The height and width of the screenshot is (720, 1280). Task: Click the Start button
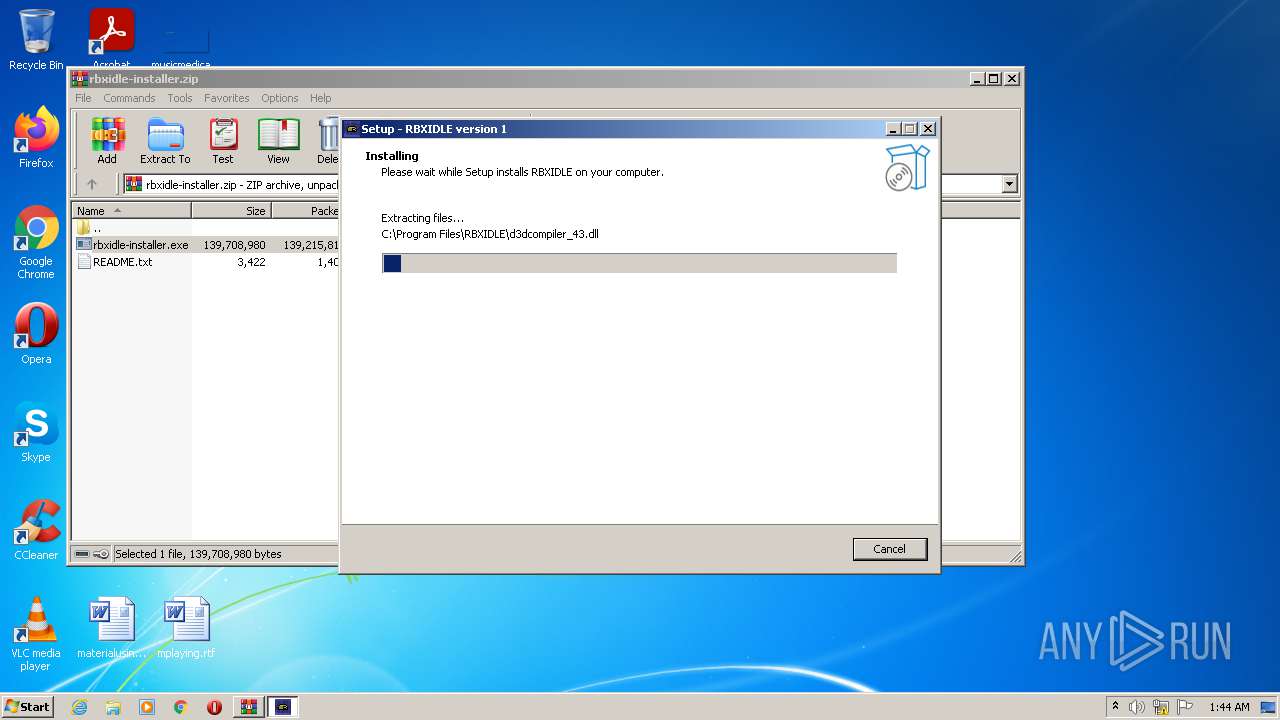[x=28, y=707]
